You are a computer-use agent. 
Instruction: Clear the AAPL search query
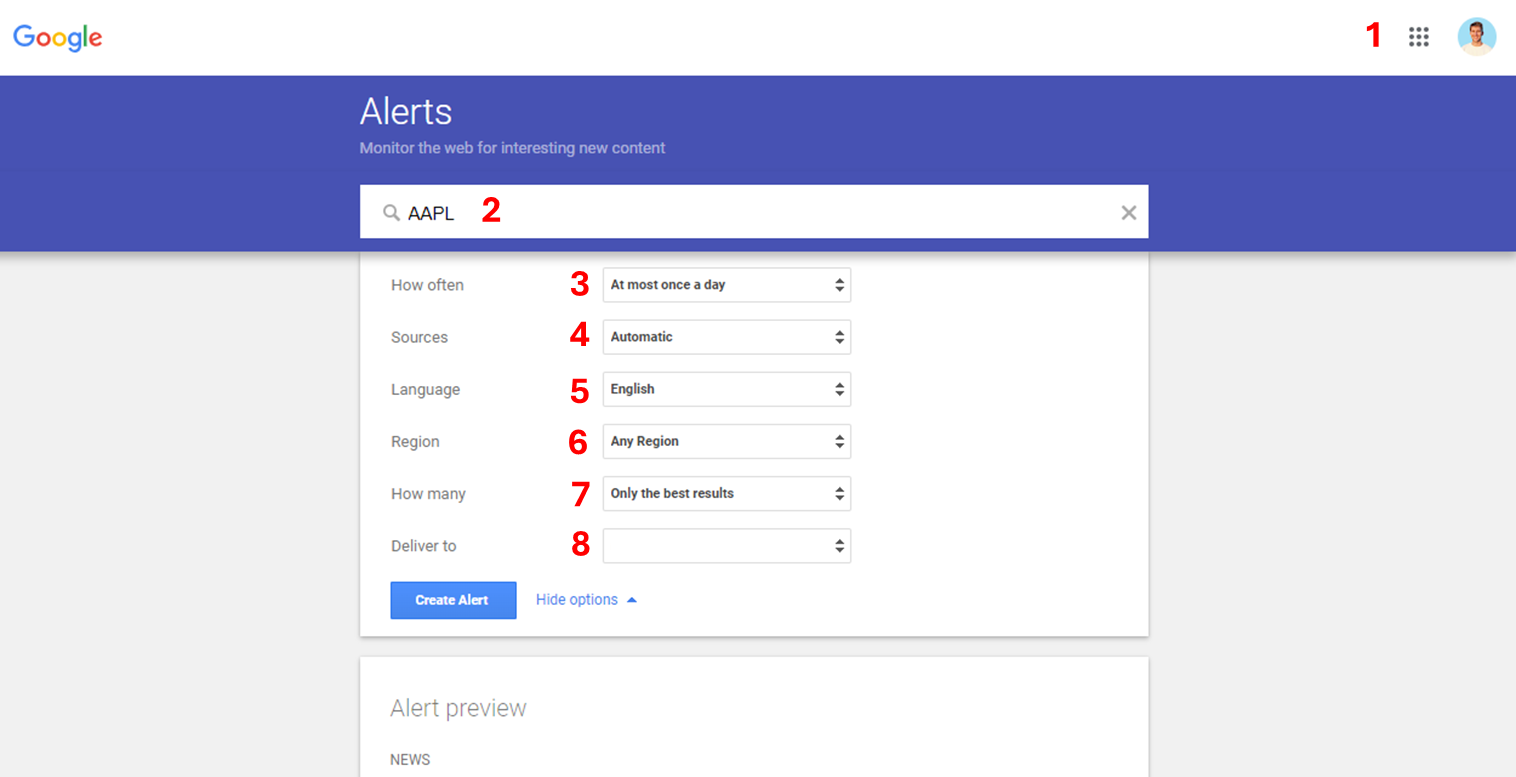coord(1129,212)
